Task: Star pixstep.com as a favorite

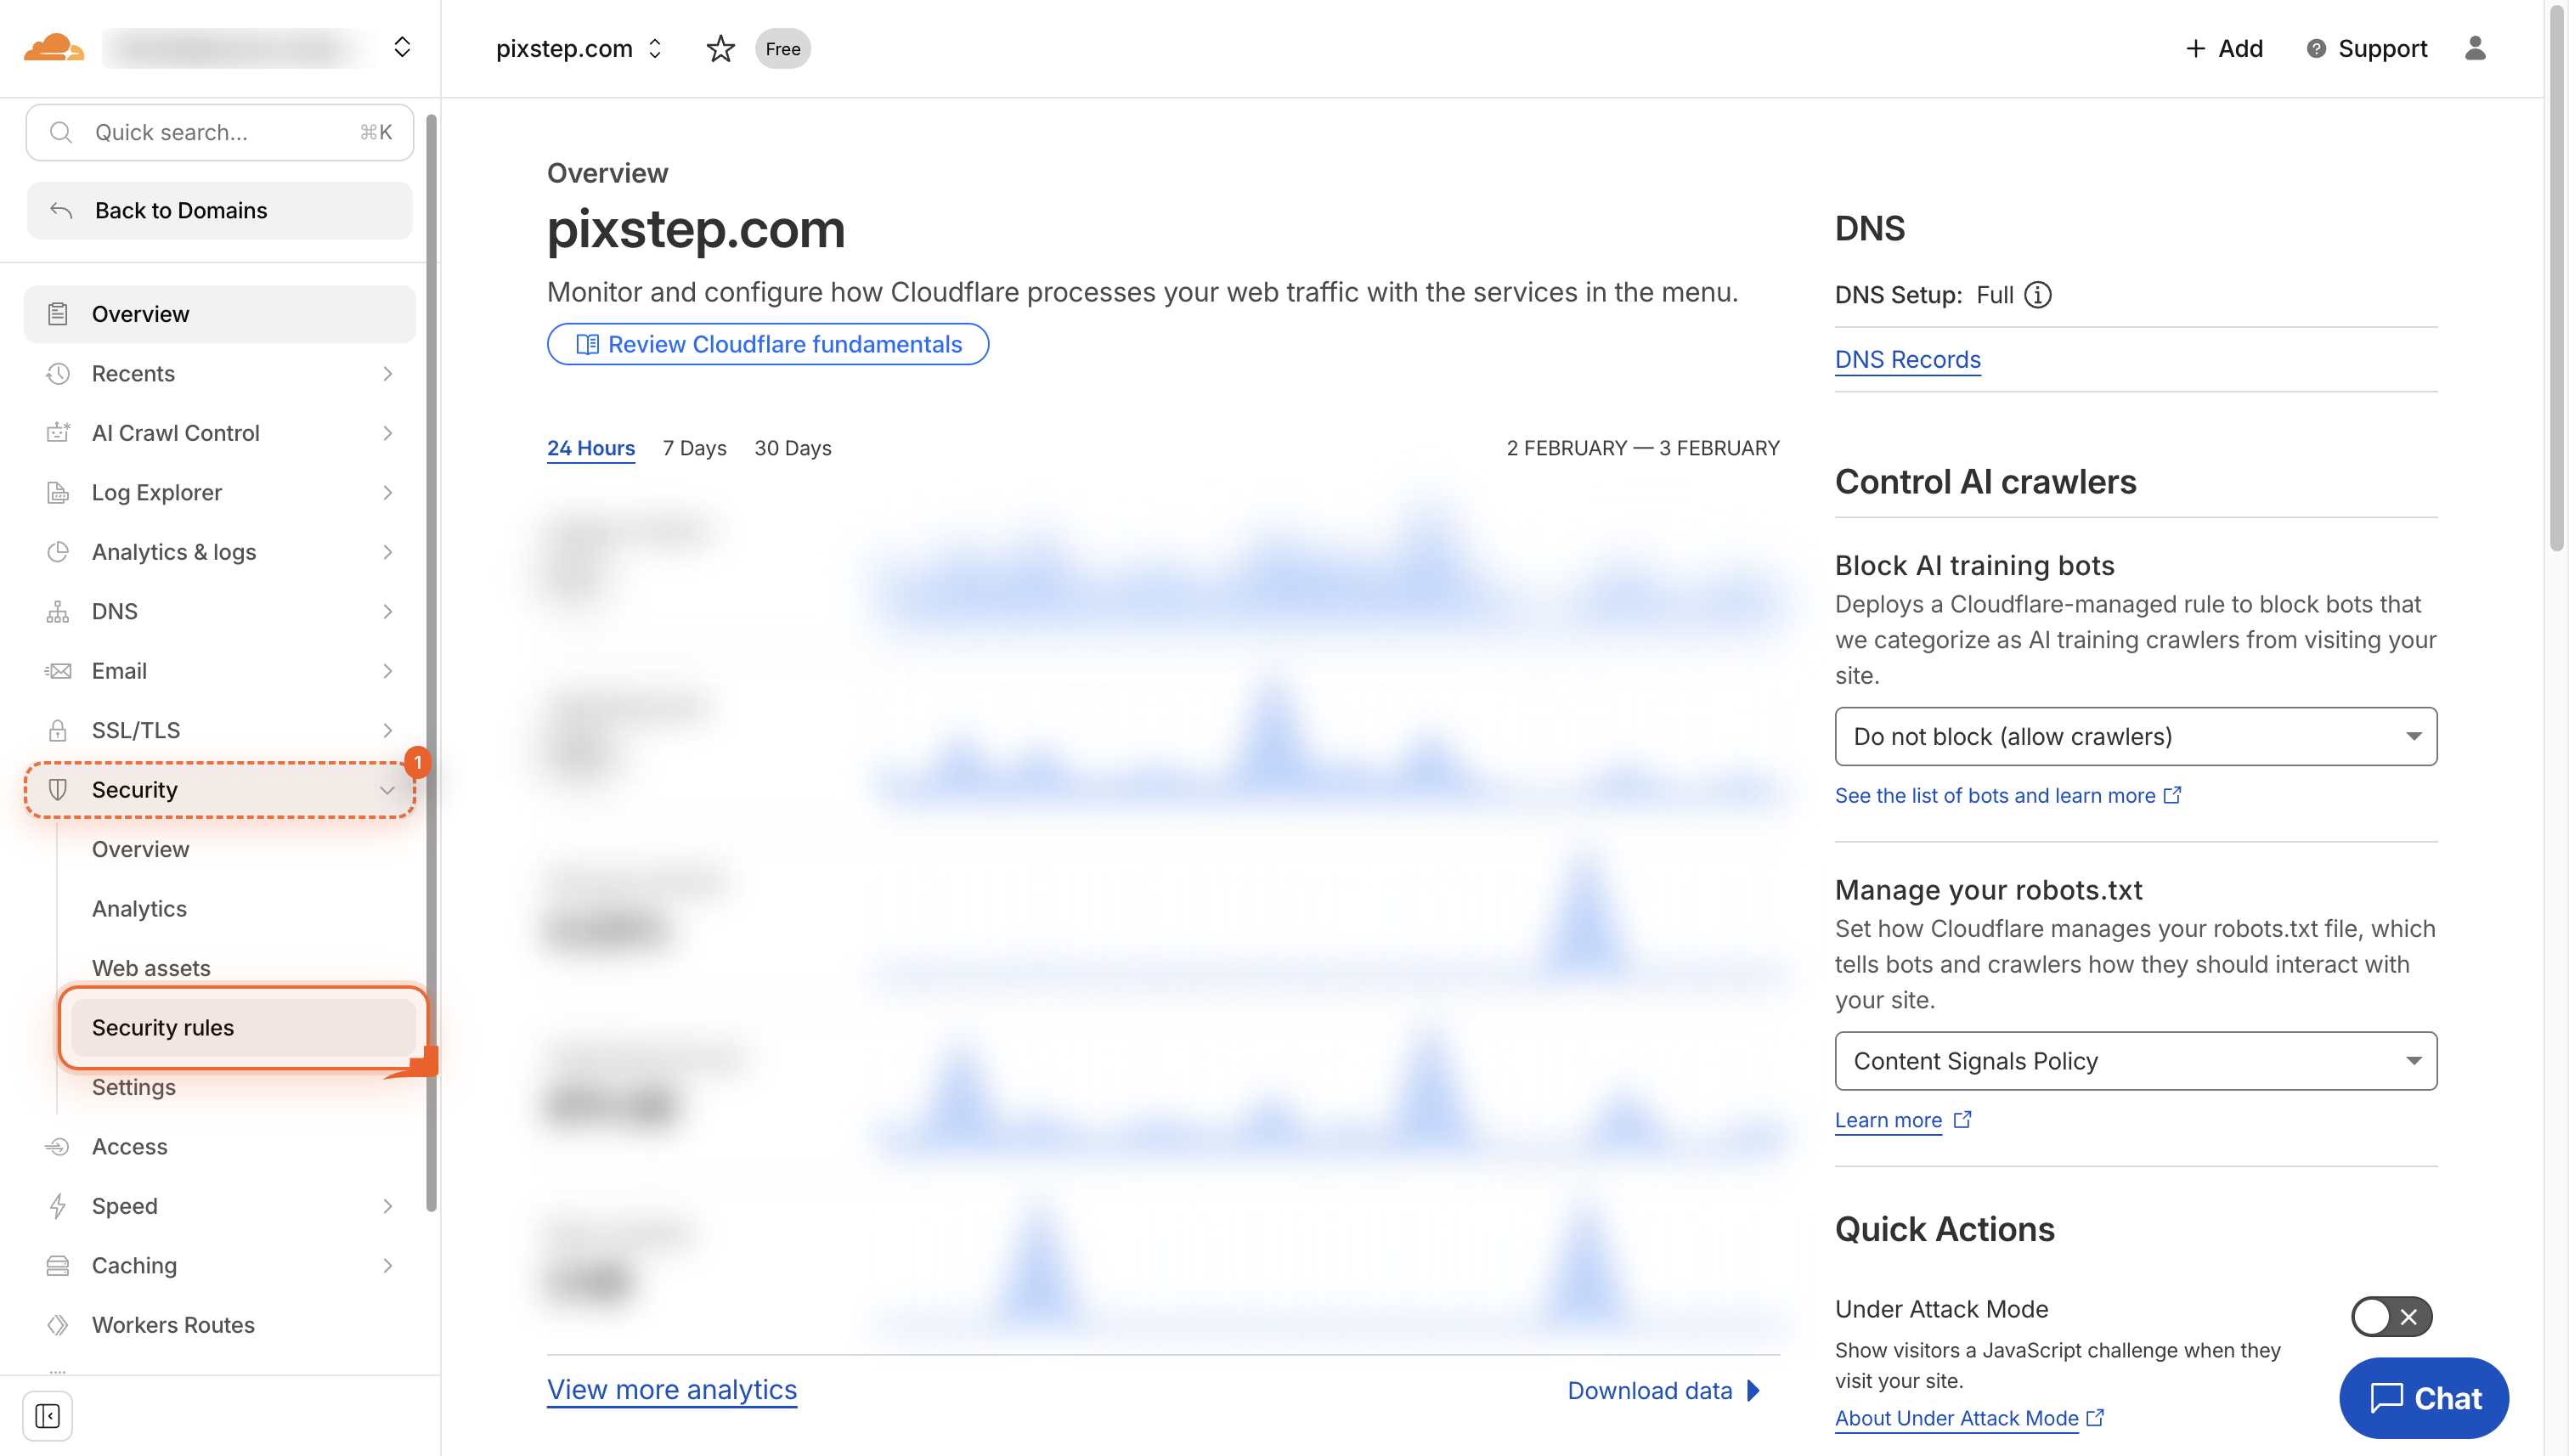Action: 720,48
